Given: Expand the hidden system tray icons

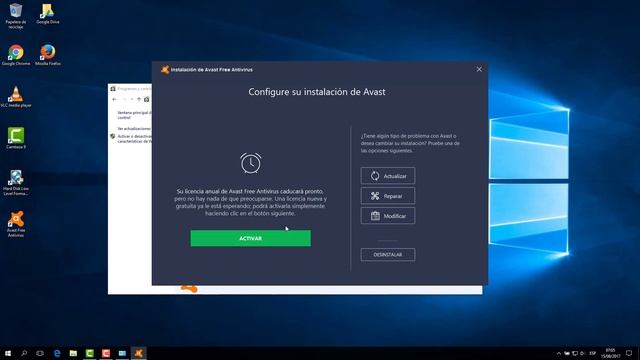Looking at the screenshot, I should 559,353.
